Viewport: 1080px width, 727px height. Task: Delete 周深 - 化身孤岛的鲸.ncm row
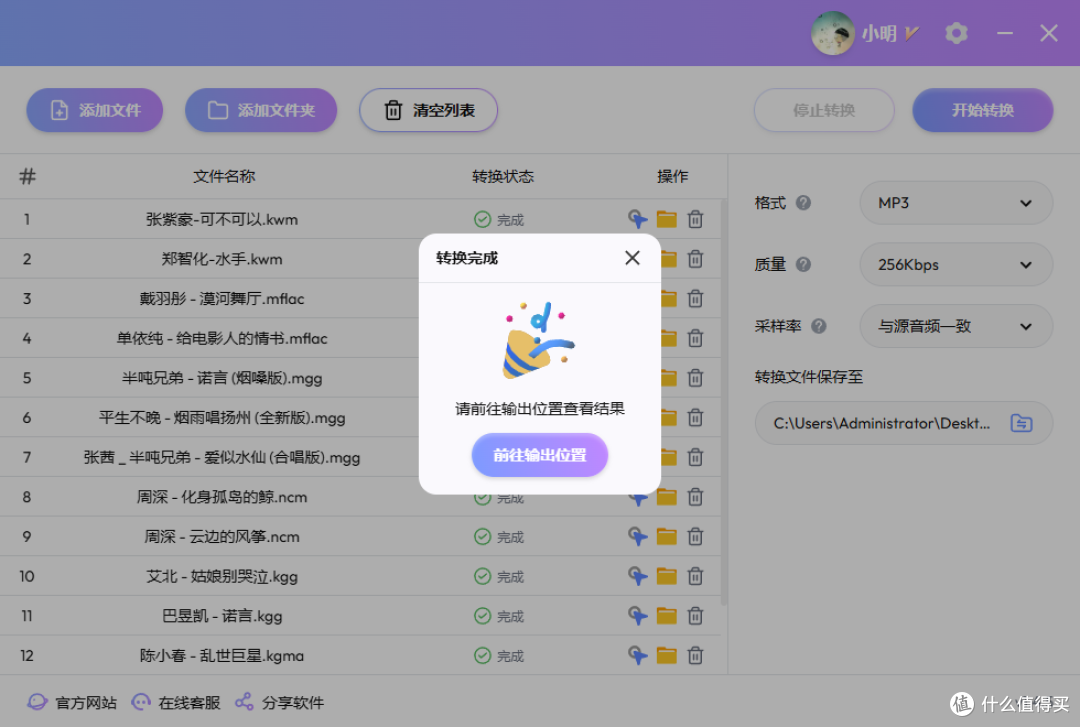point(695,497)
